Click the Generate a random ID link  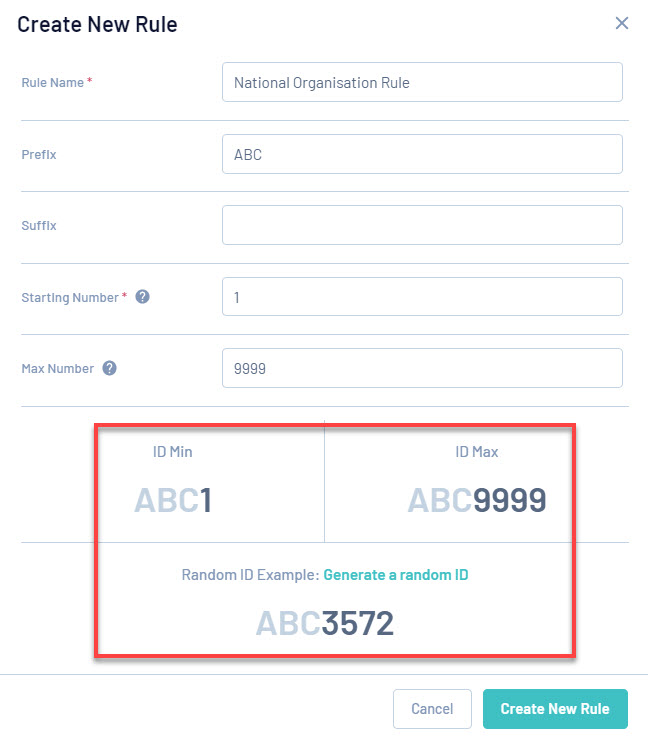(x=395, y=575)
